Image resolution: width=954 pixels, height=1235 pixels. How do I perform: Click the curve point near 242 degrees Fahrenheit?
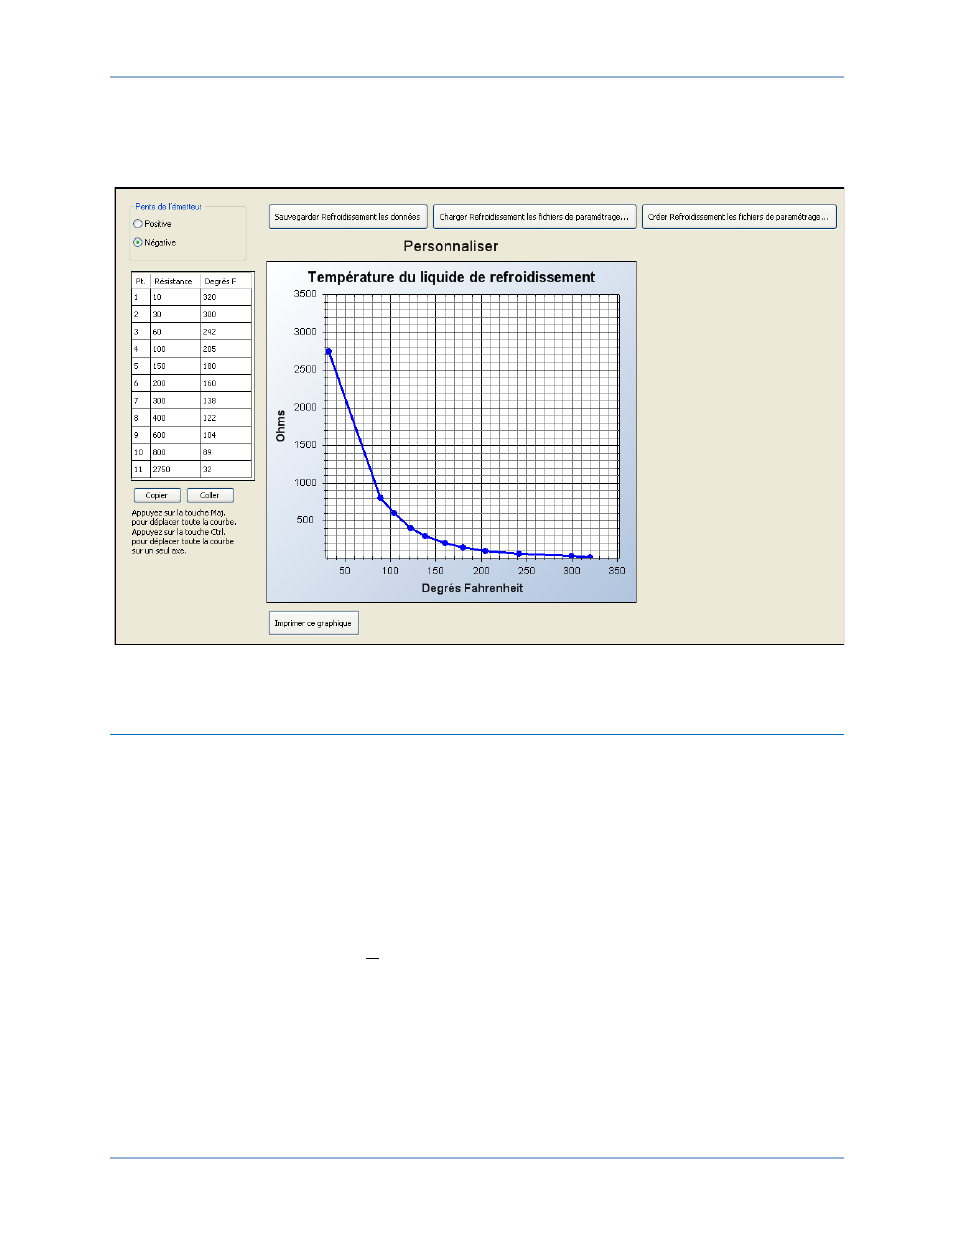[519, 553]
